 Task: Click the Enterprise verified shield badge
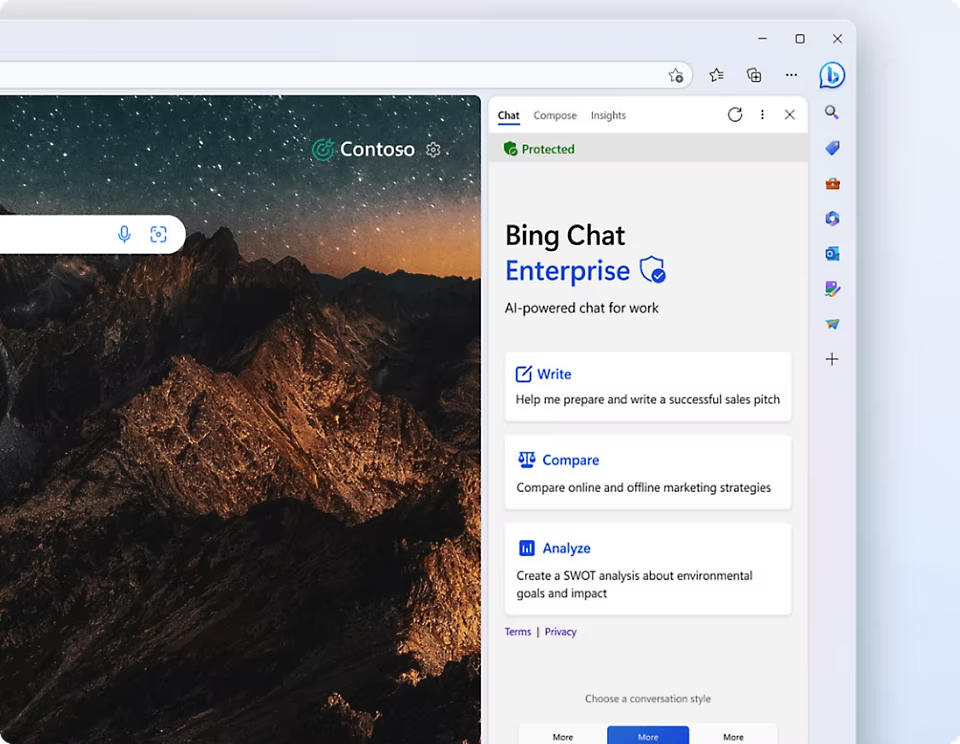[x=653, y=270]
